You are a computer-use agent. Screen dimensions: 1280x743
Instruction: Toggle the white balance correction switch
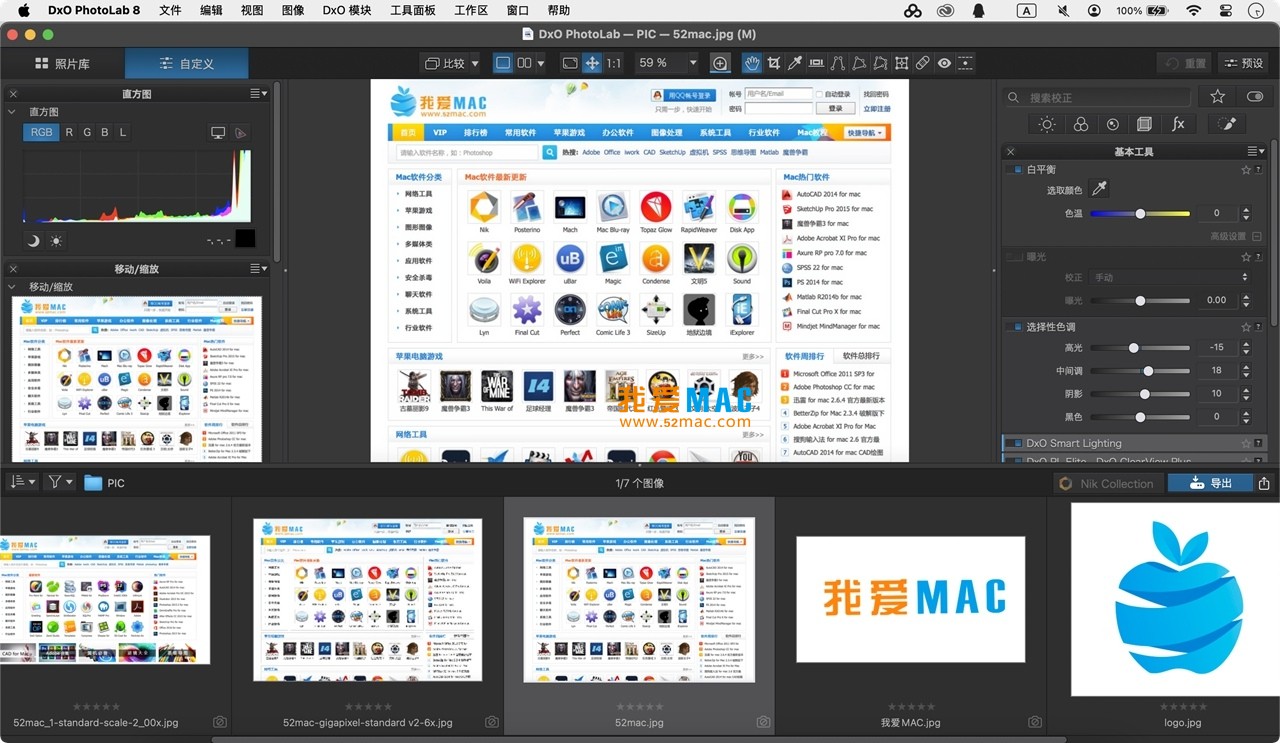1016,170
